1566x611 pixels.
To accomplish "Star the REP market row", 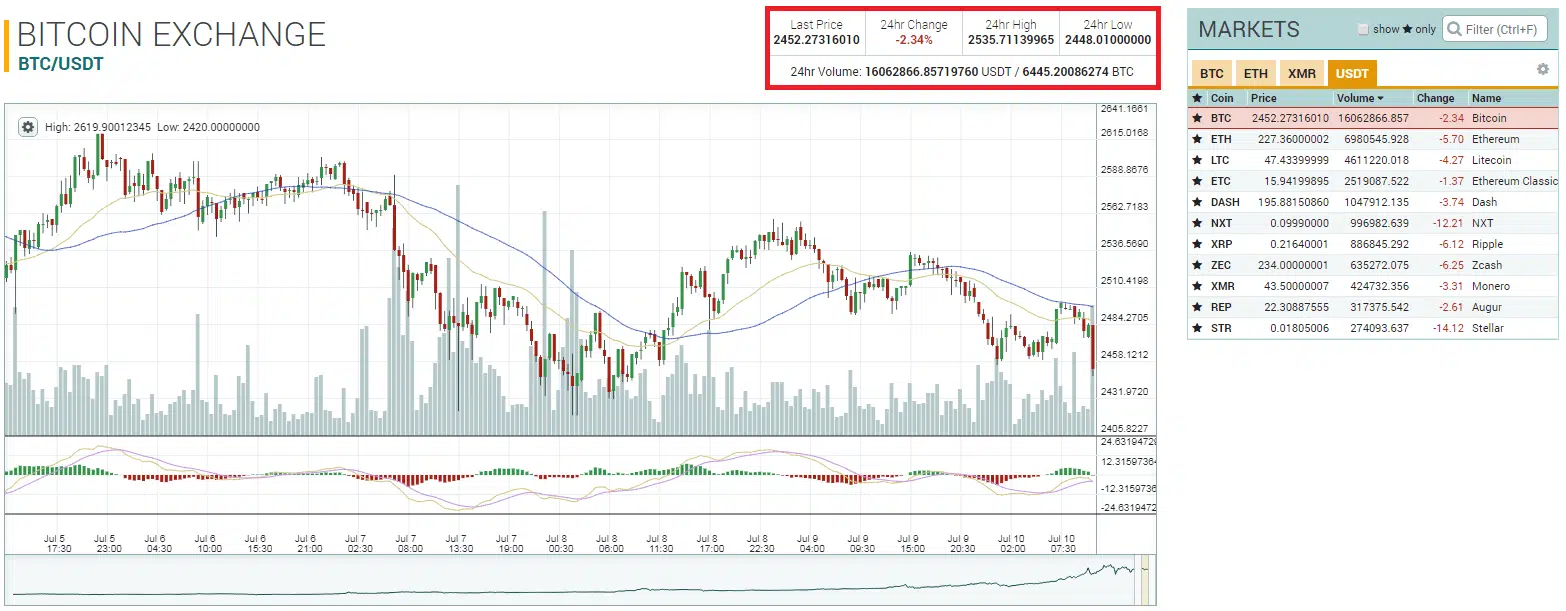I will (x=1197, y=307).
